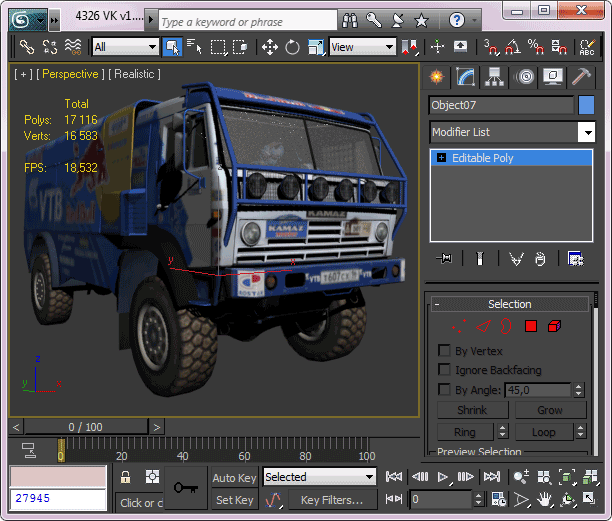The height and width of the screenshot is (521, 612).
Task: Activate Select and Rotate tool
Action: tap(292, 47)
